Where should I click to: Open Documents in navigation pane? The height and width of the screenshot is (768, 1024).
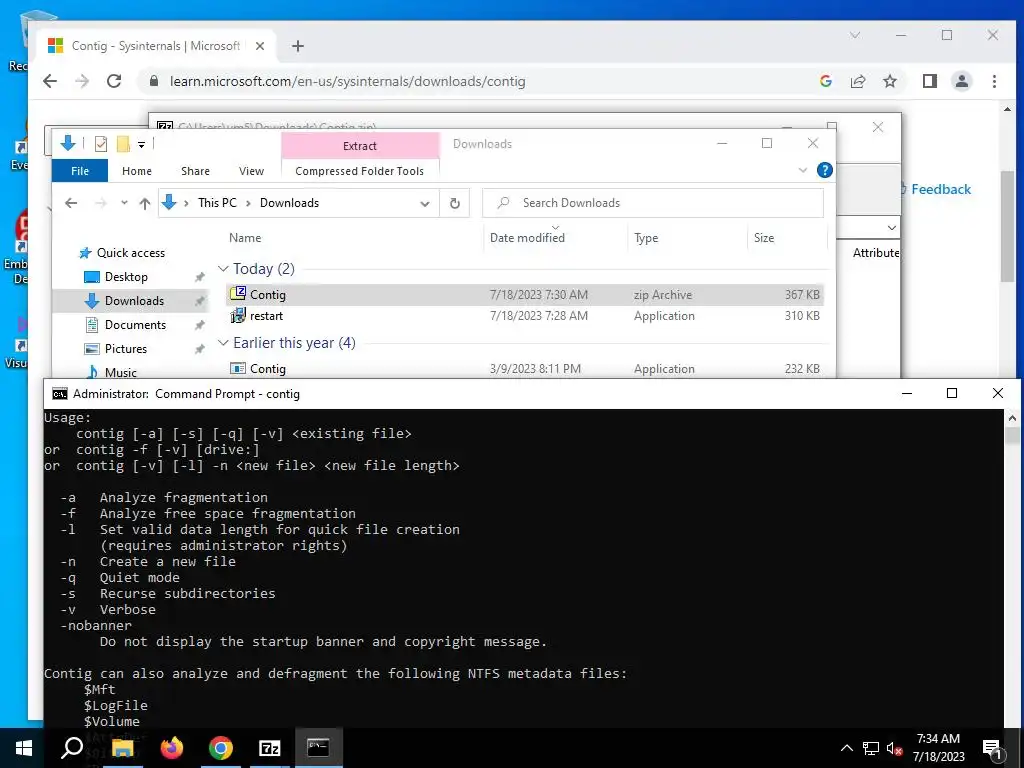pyautogui.click(x=135, y=325)
